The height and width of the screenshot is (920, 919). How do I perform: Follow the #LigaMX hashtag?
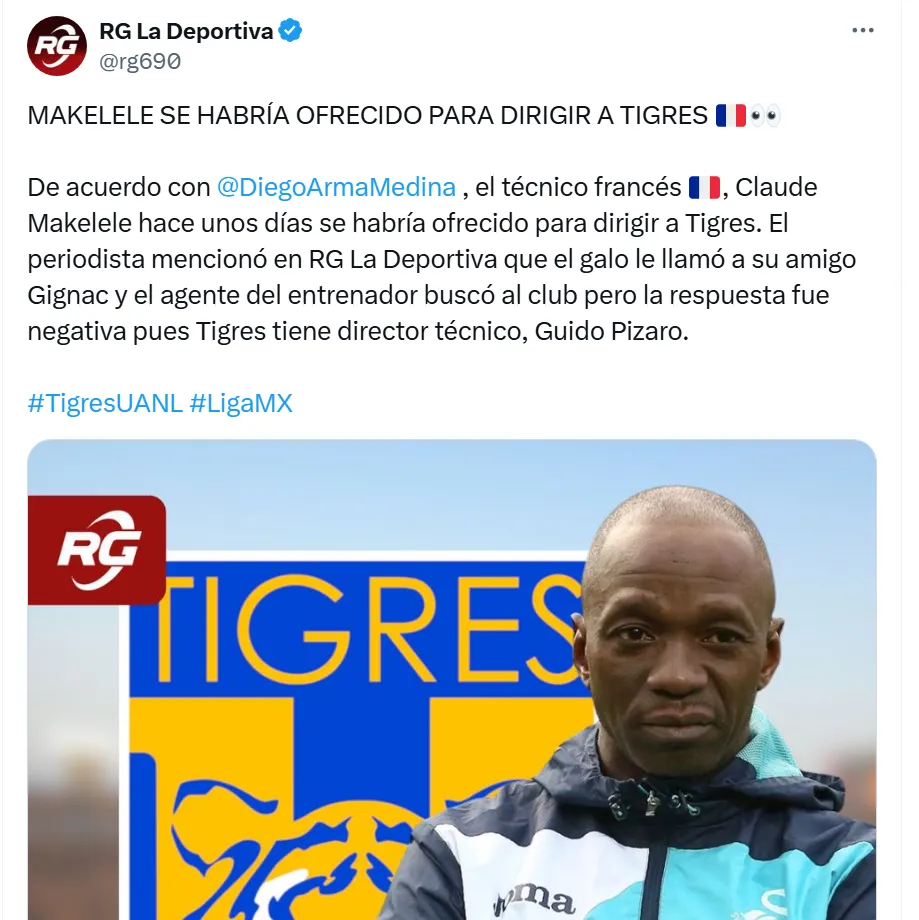coord(241,404)
